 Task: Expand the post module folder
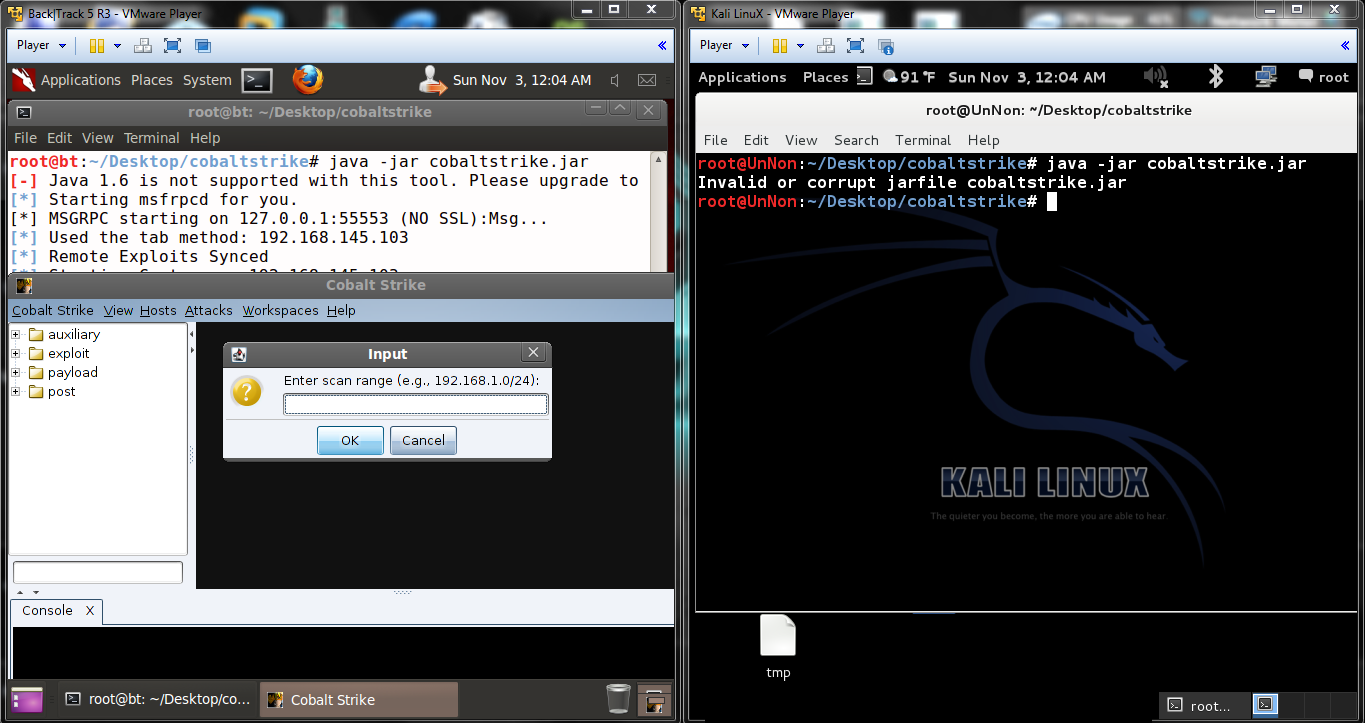click(16, 391)
